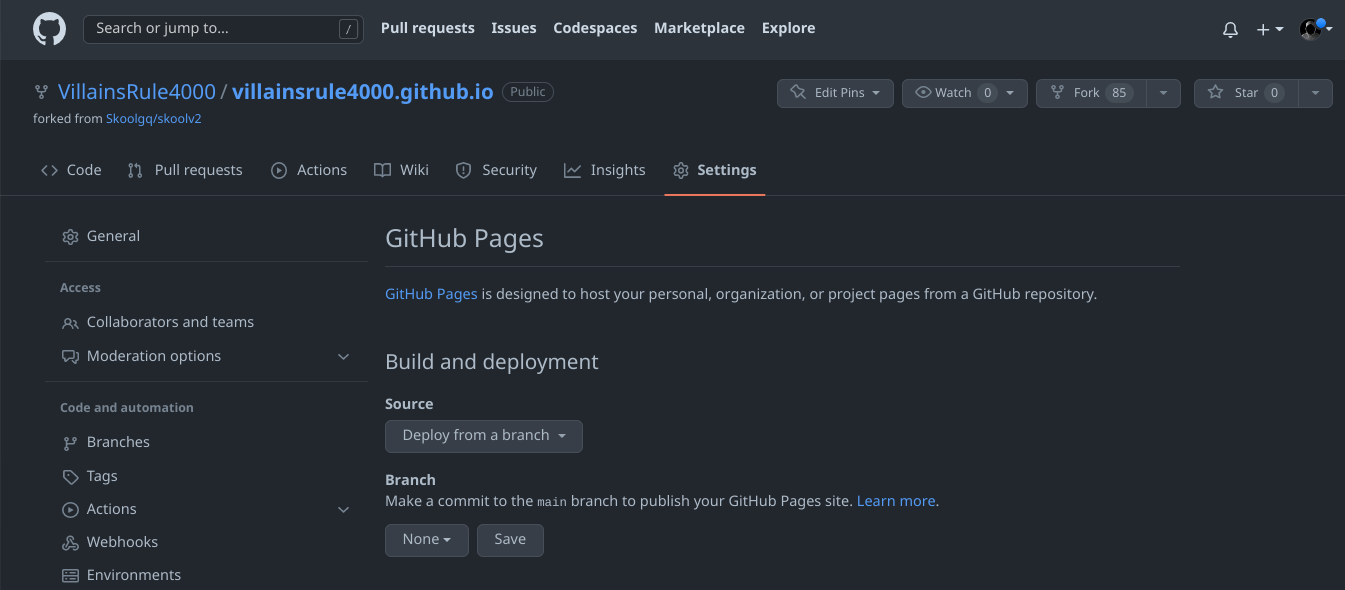This screenshot has width=1345, height=590.
Task: Click the slash shortcut key icon in search
Action: click(348, 29)
